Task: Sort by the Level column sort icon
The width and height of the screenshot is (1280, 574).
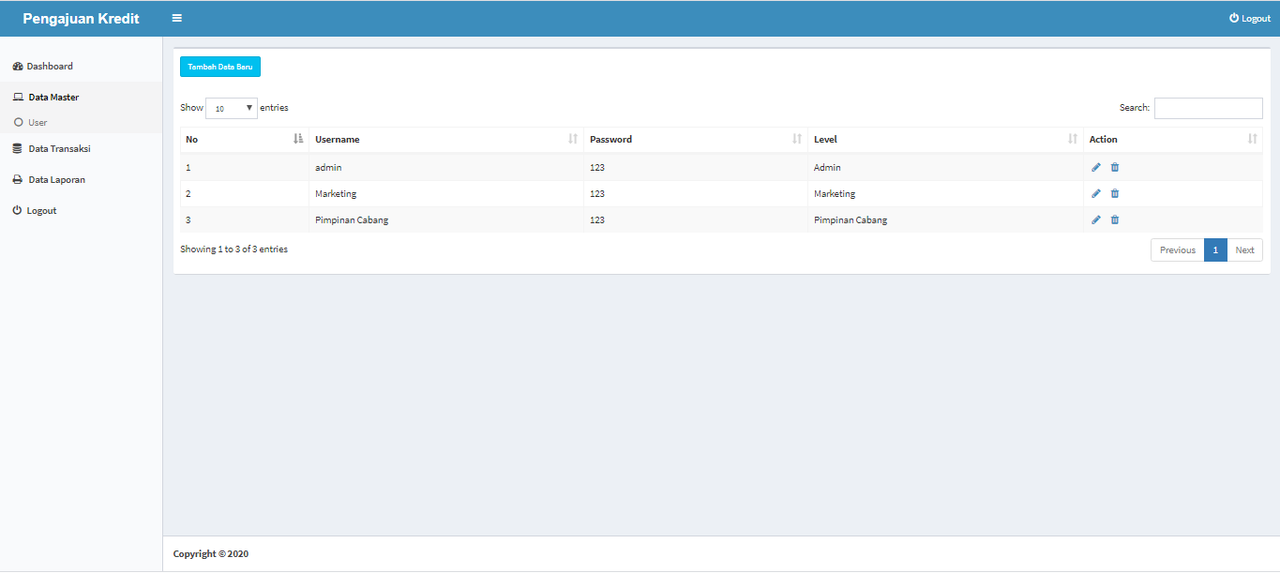Action: pos(1073,139)
